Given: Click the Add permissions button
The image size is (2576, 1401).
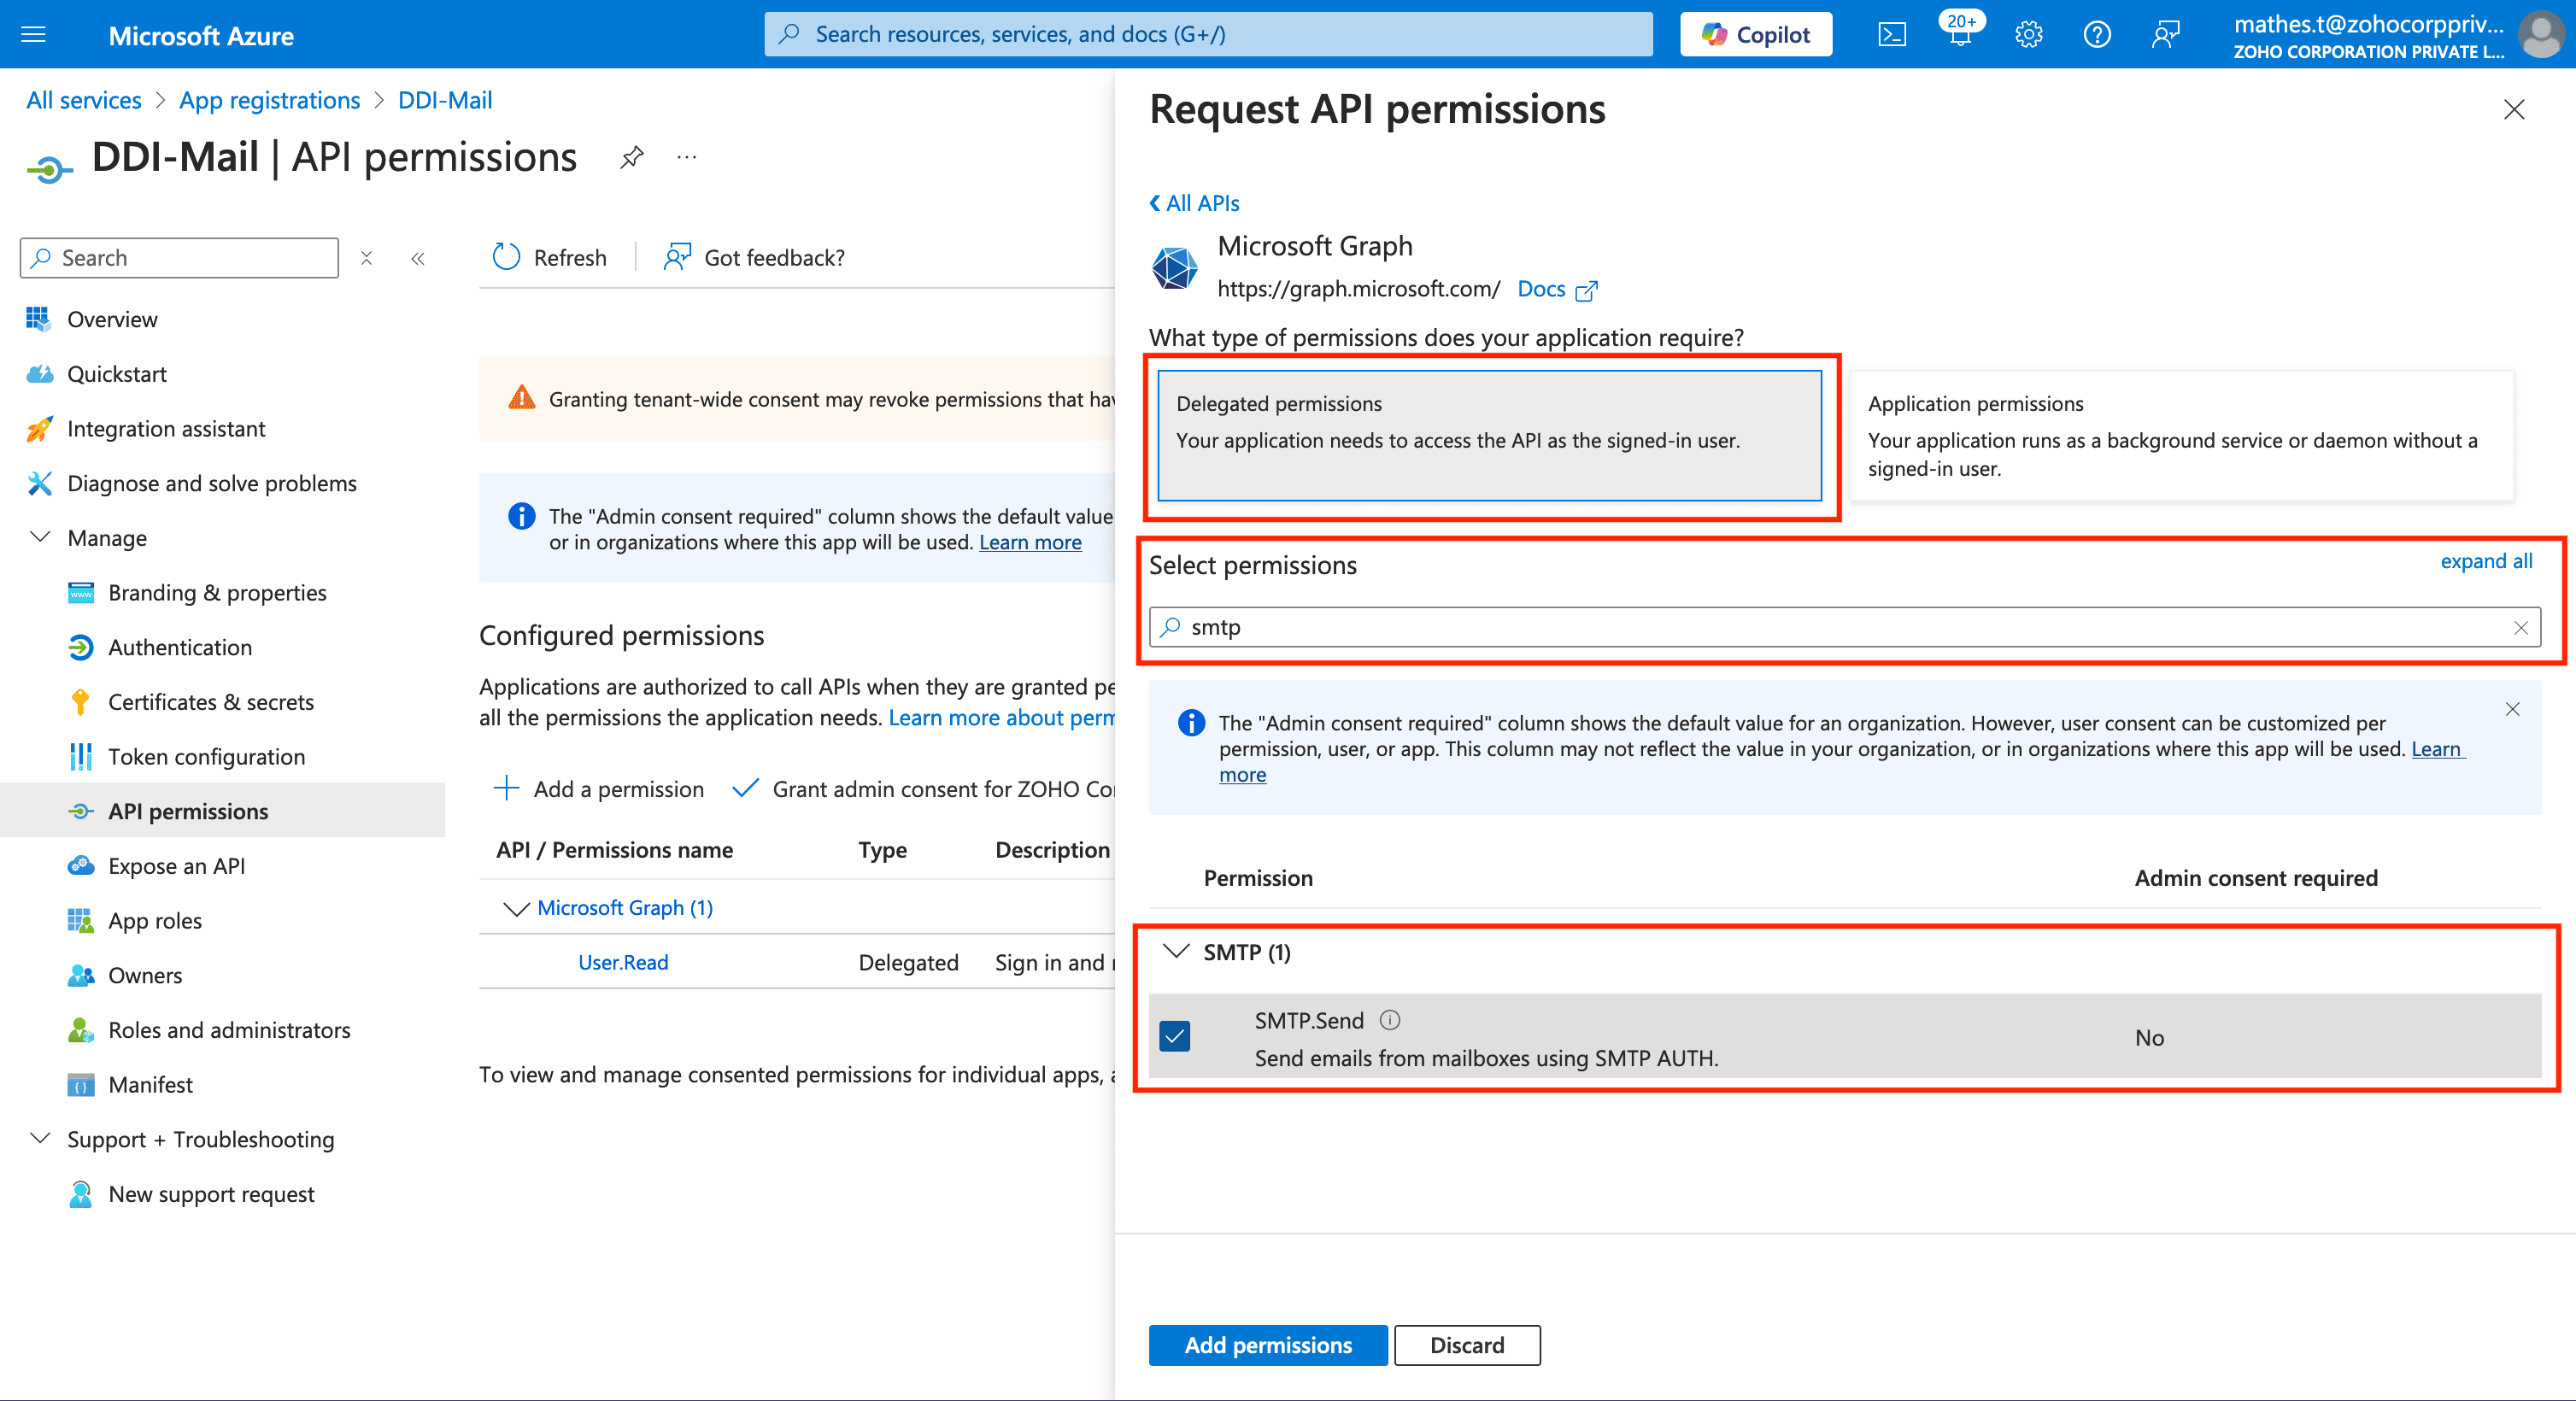Looking at the screenshot, I should [1267, 1345].
